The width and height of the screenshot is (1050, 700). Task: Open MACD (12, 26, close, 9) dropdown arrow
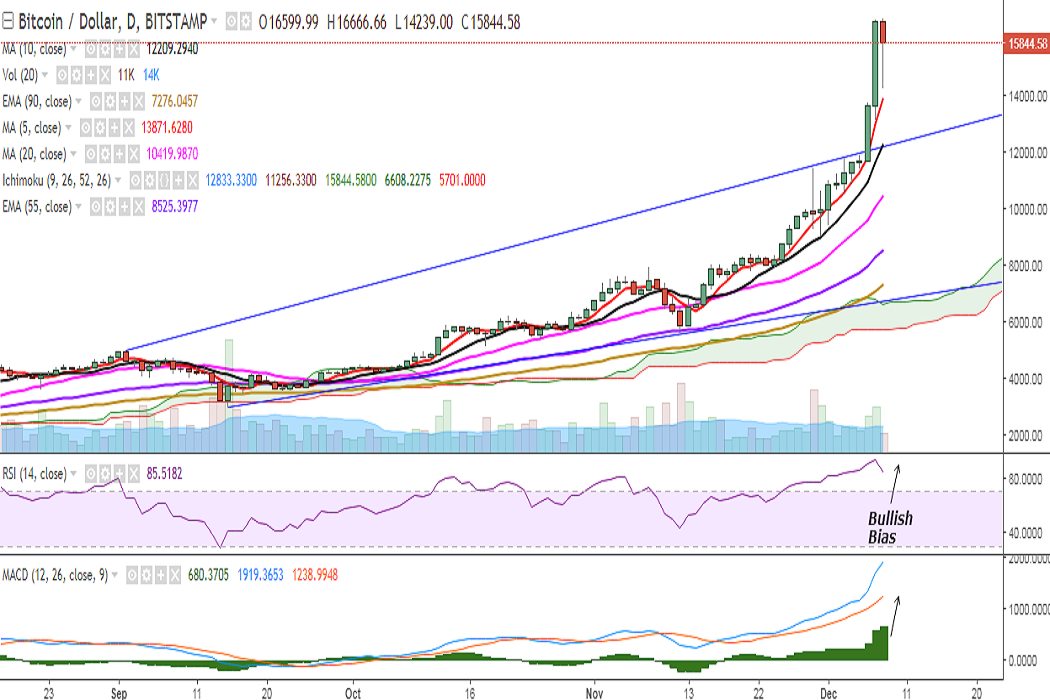115,574
